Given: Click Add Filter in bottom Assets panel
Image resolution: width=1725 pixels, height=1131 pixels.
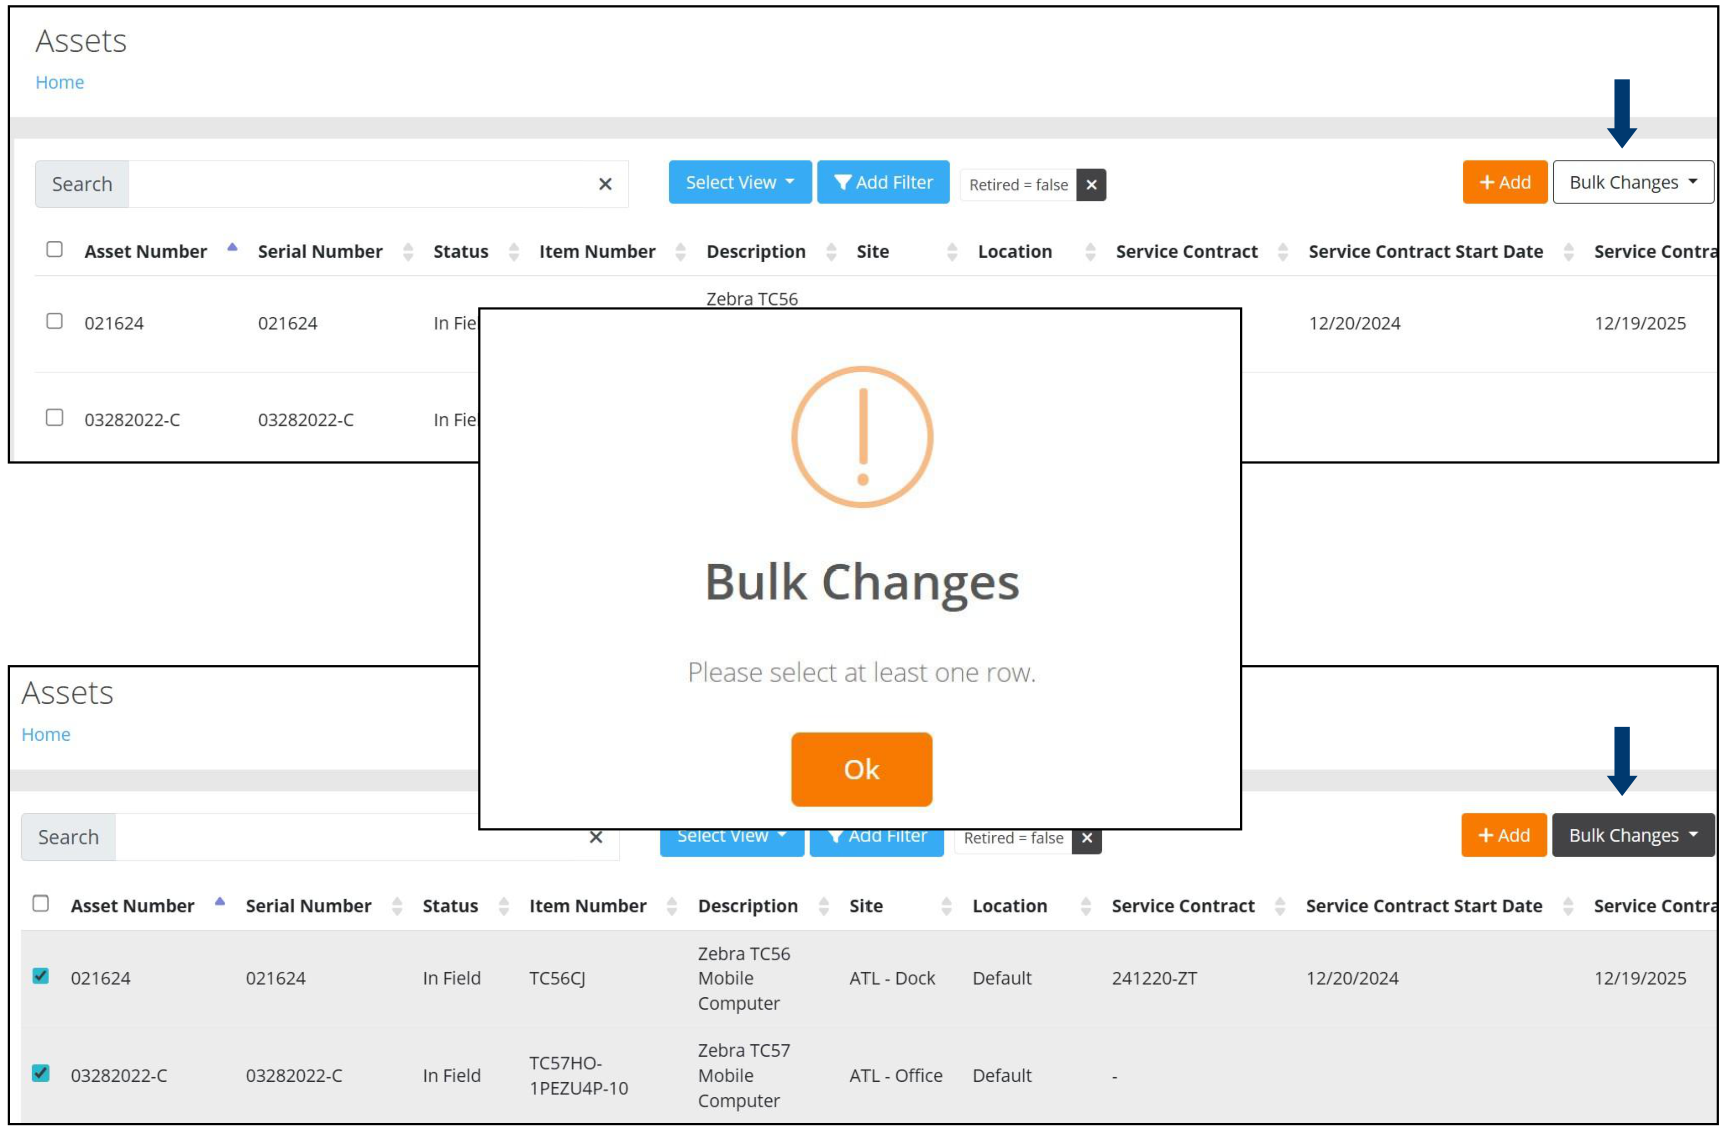Looking at the screenshot, I should point(877,842).
